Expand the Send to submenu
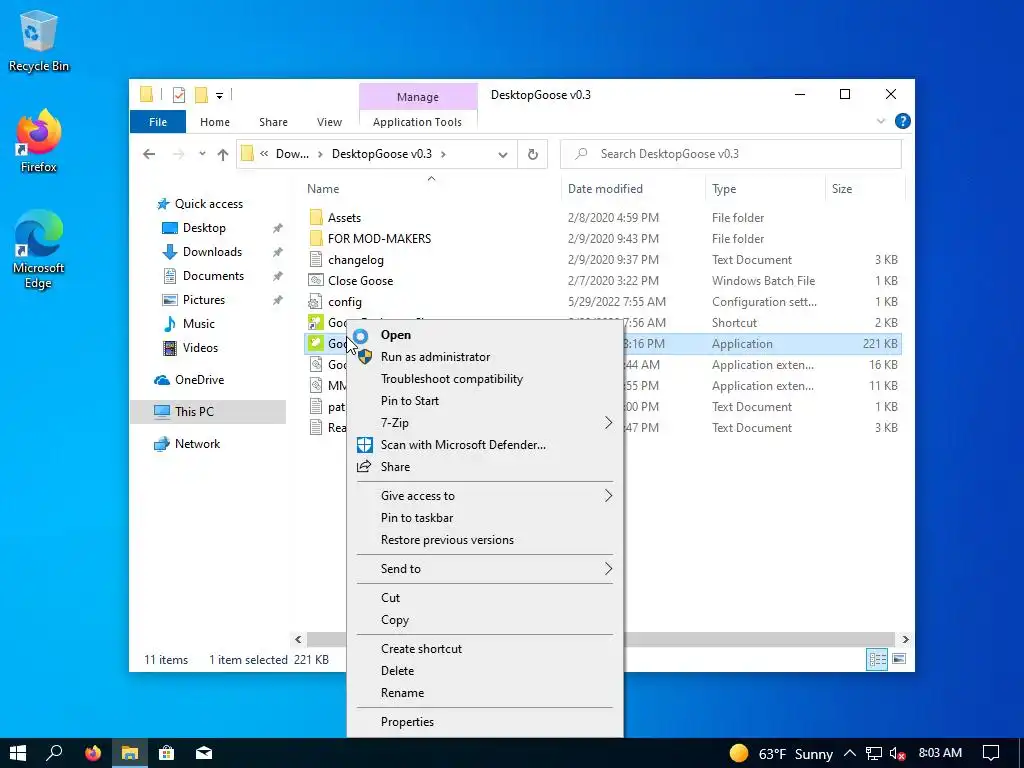 pyautogui.click(x=485, y=569)
